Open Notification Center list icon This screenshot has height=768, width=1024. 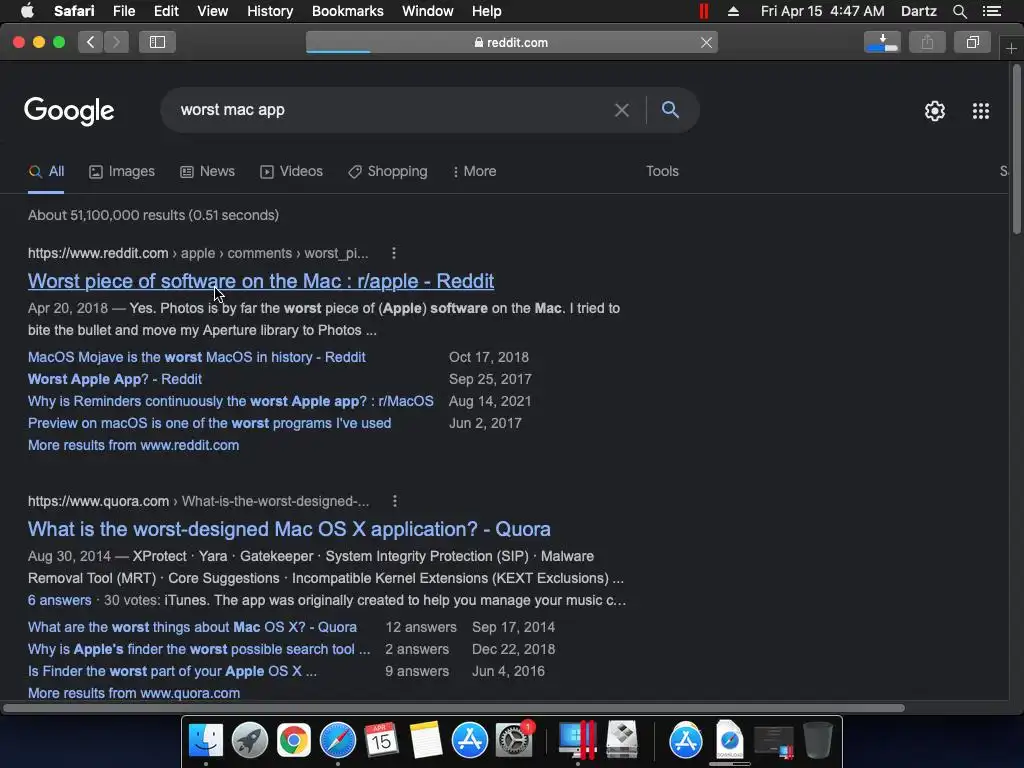(991, 11)
